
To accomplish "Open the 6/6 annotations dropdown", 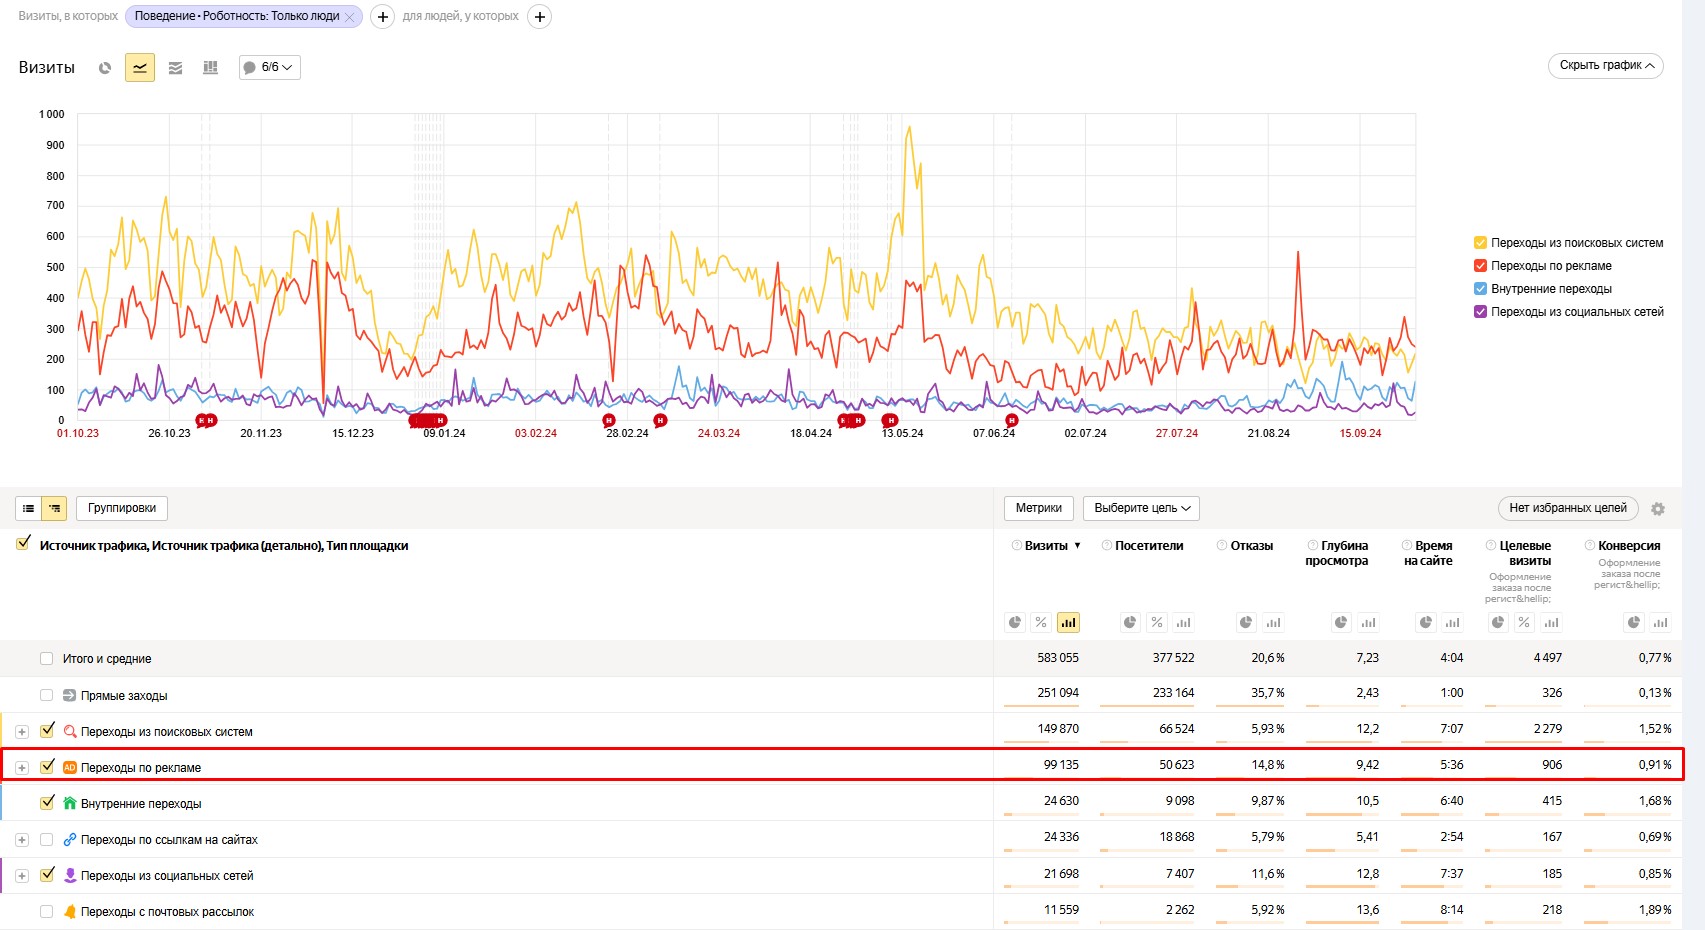I will click(270, 67).
